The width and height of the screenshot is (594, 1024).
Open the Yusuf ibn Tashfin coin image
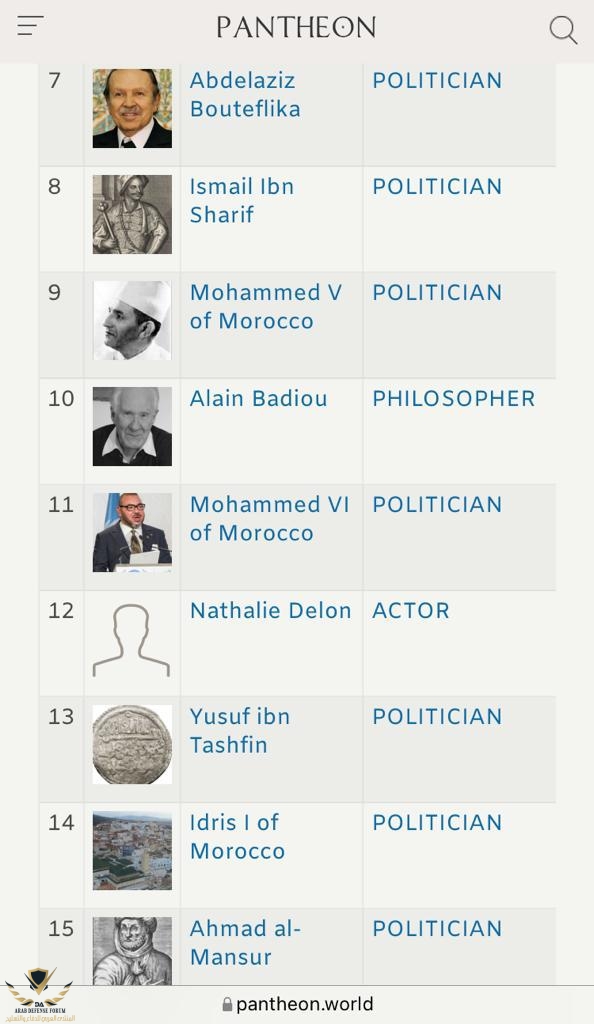tap(133, 744)
